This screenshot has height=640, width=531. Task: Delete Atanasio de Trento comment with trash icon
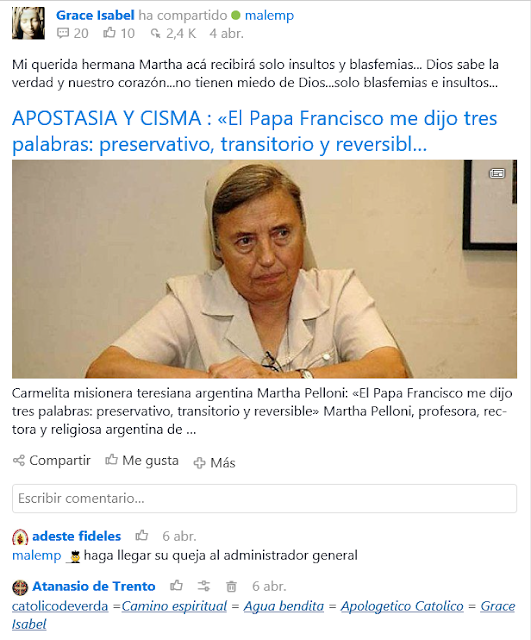pyautogui.click(x=231, y=587)
